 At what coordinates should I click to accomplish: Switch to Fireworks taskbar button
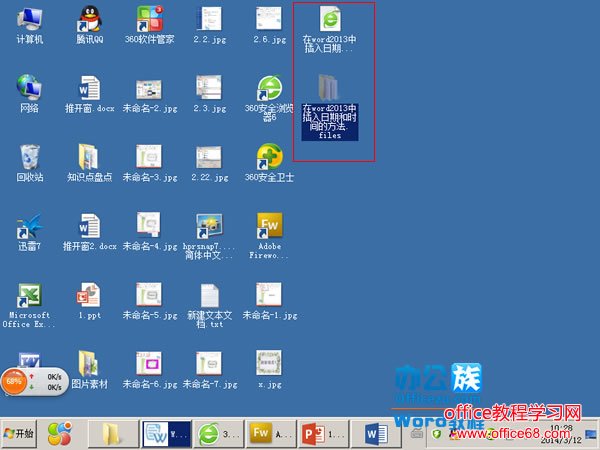pos(271,434)
